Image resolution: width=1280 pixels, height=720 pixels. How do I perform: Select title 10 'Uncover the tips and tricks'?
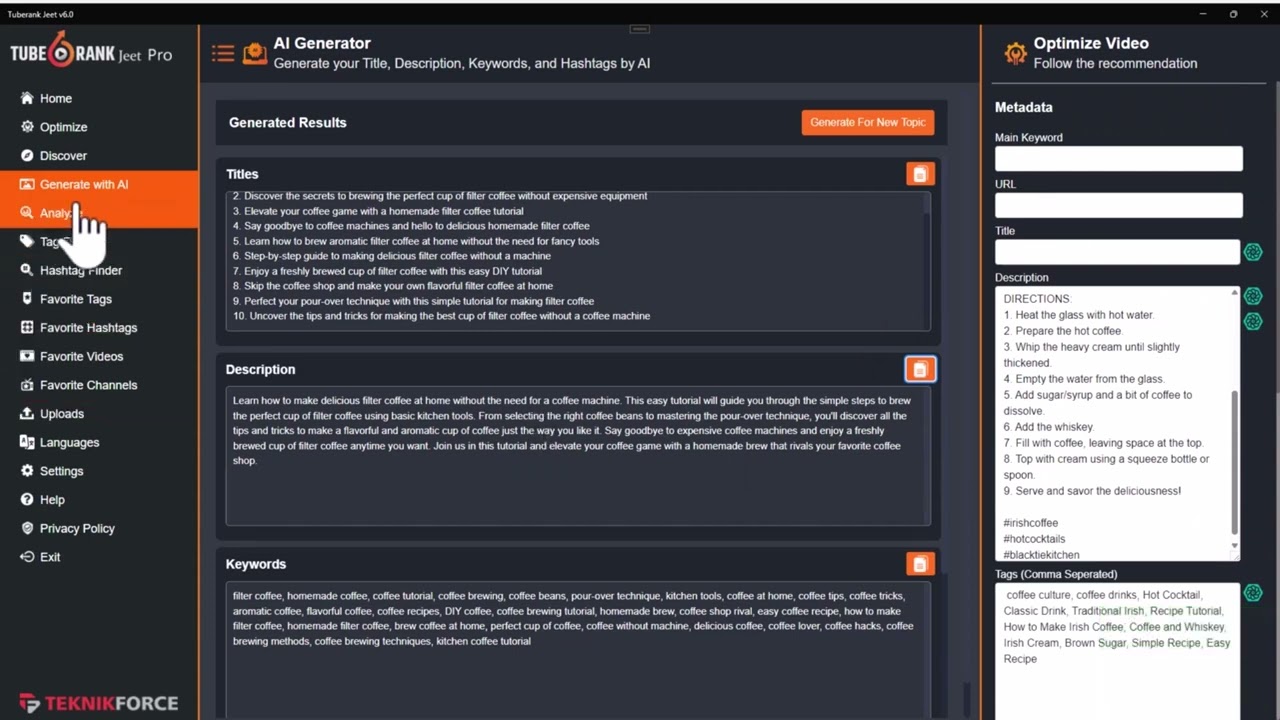coord(441,316)
